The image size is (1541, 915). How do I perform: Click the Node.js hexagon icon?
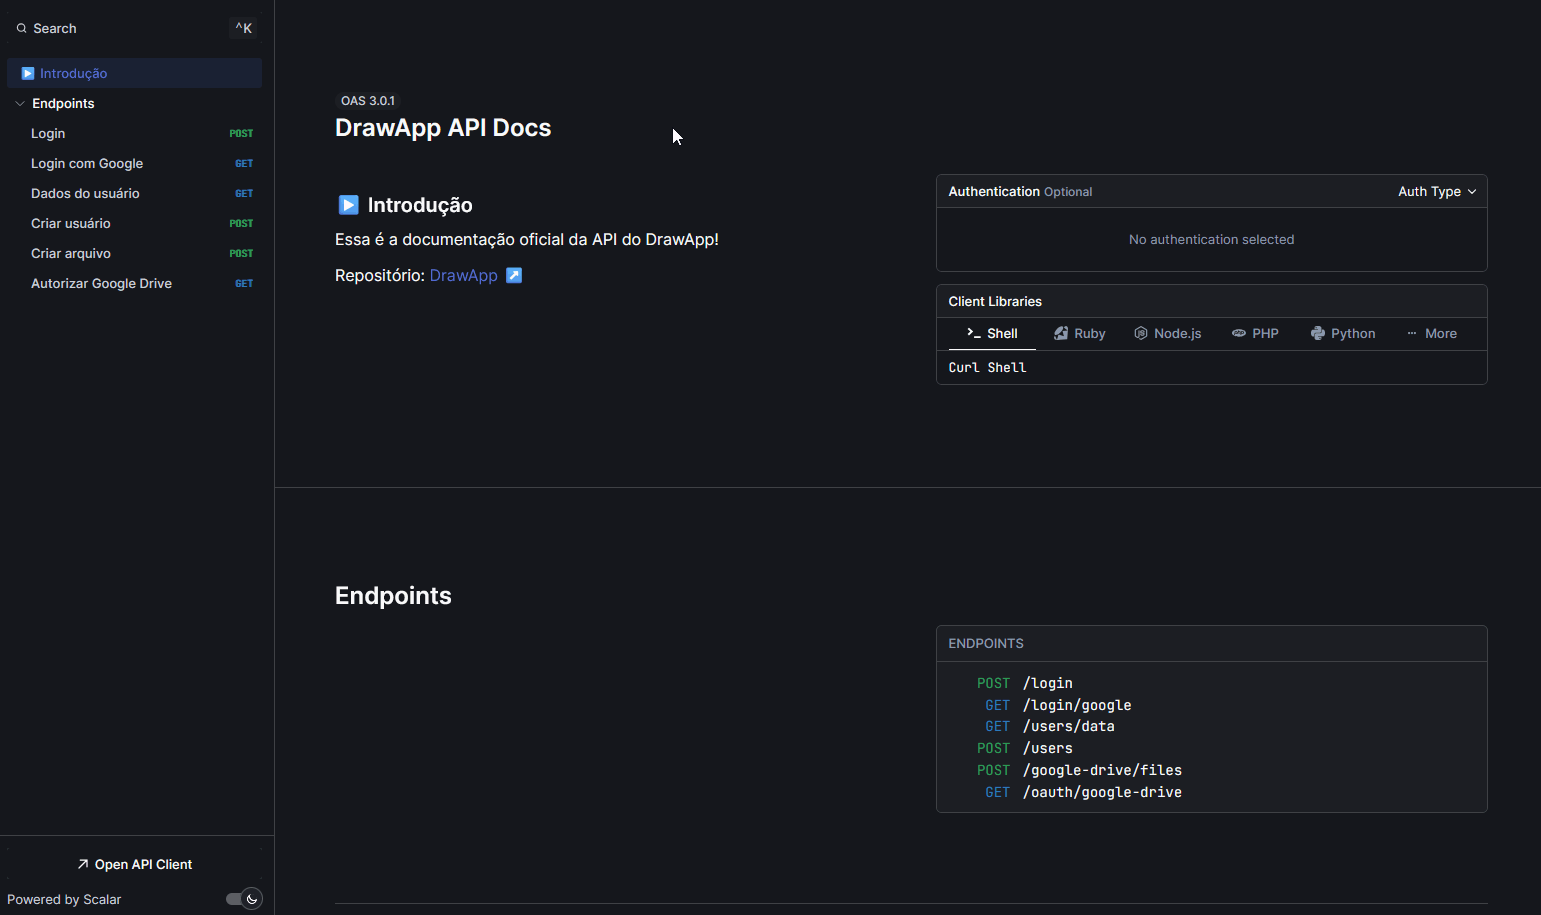1140,333
